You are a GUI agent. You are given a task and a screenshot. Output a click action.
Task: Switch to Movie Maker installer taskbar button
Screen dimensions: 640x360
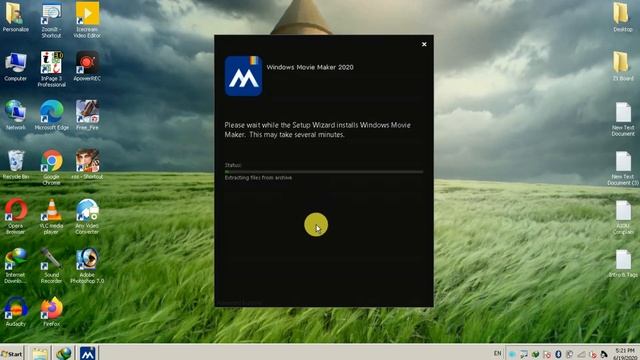[87, 353]
